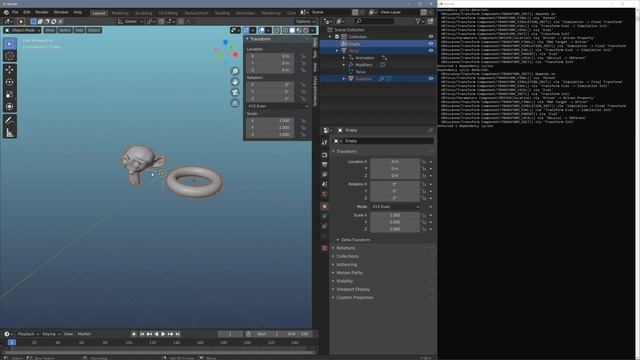Image resolution: width=640 pixels, height=360 pixels.
Task: Toggle visibility of the bottom highlighted outliner row
Action: pyautogui.click(x=431, y=78)
